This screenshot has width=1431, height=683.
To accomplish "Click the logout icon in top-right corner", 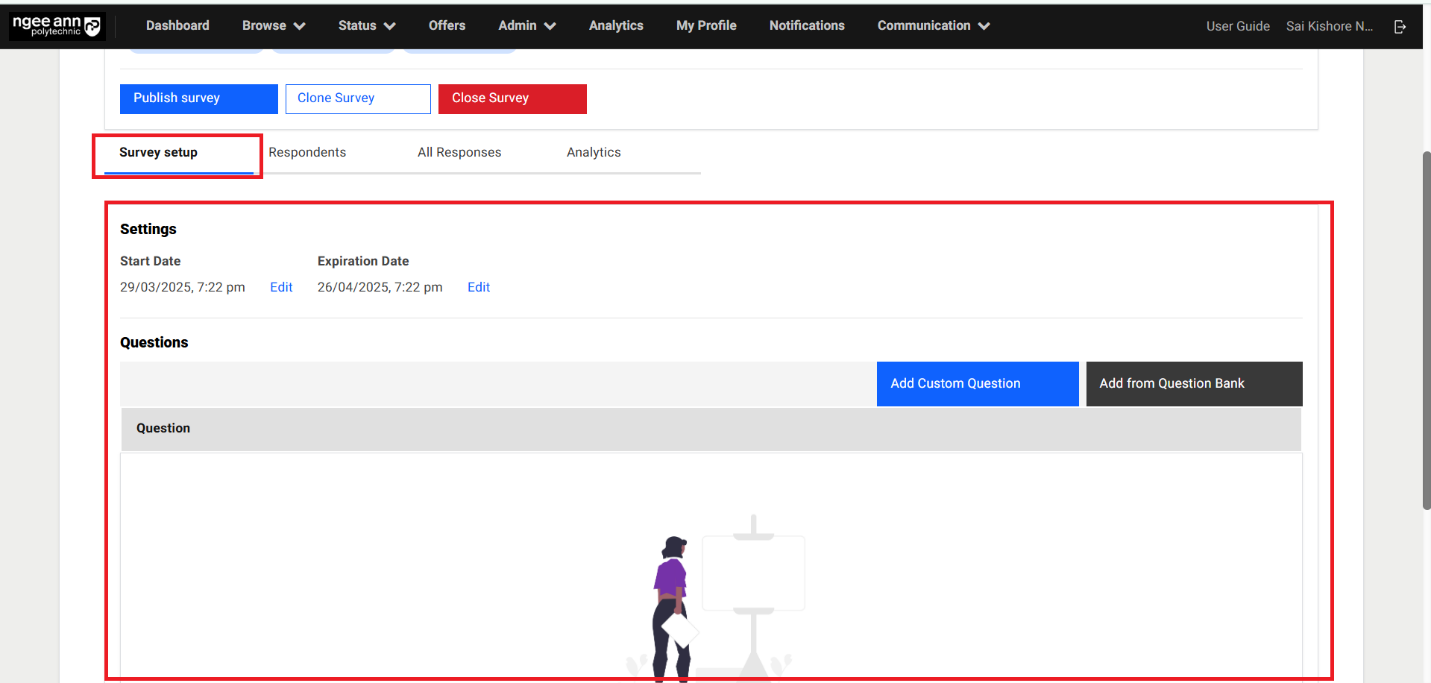I will (1400, 27).
